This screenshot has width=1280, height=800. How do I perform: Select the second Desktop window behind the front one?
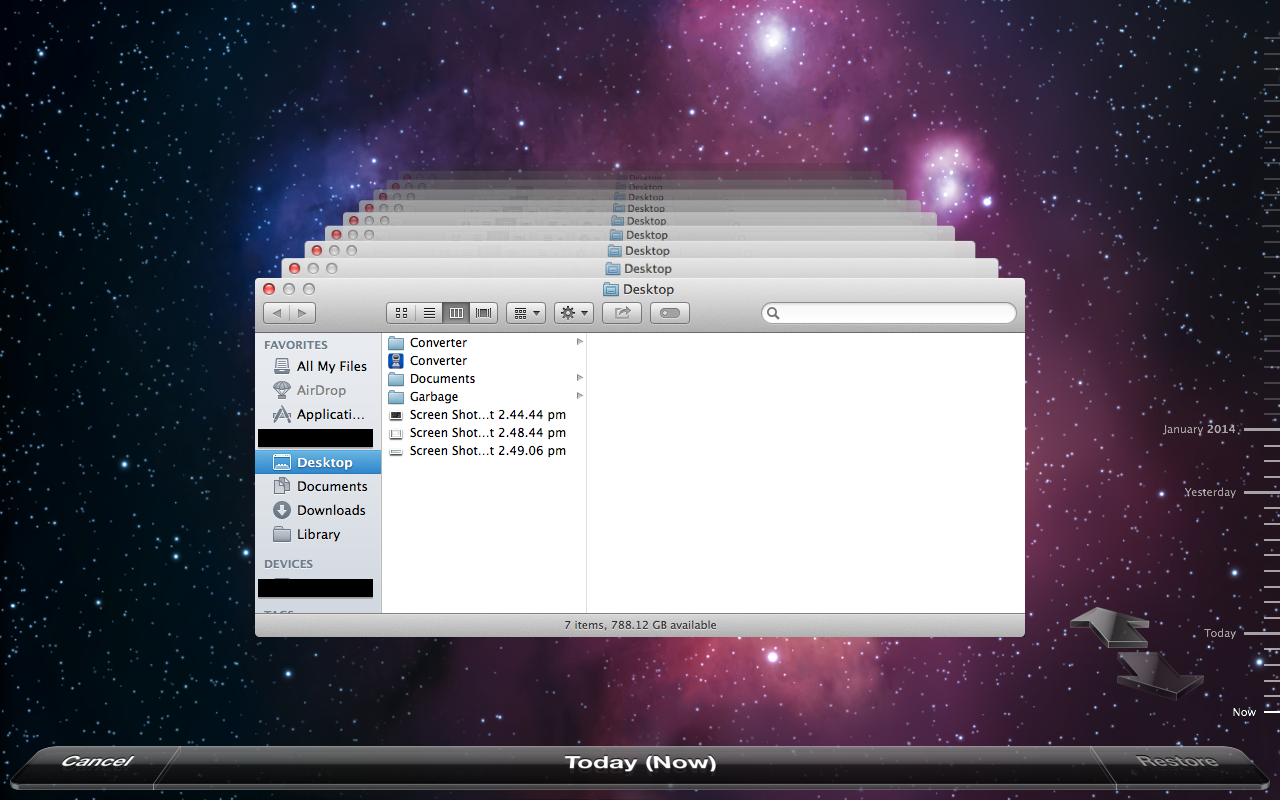pos(640,268)
